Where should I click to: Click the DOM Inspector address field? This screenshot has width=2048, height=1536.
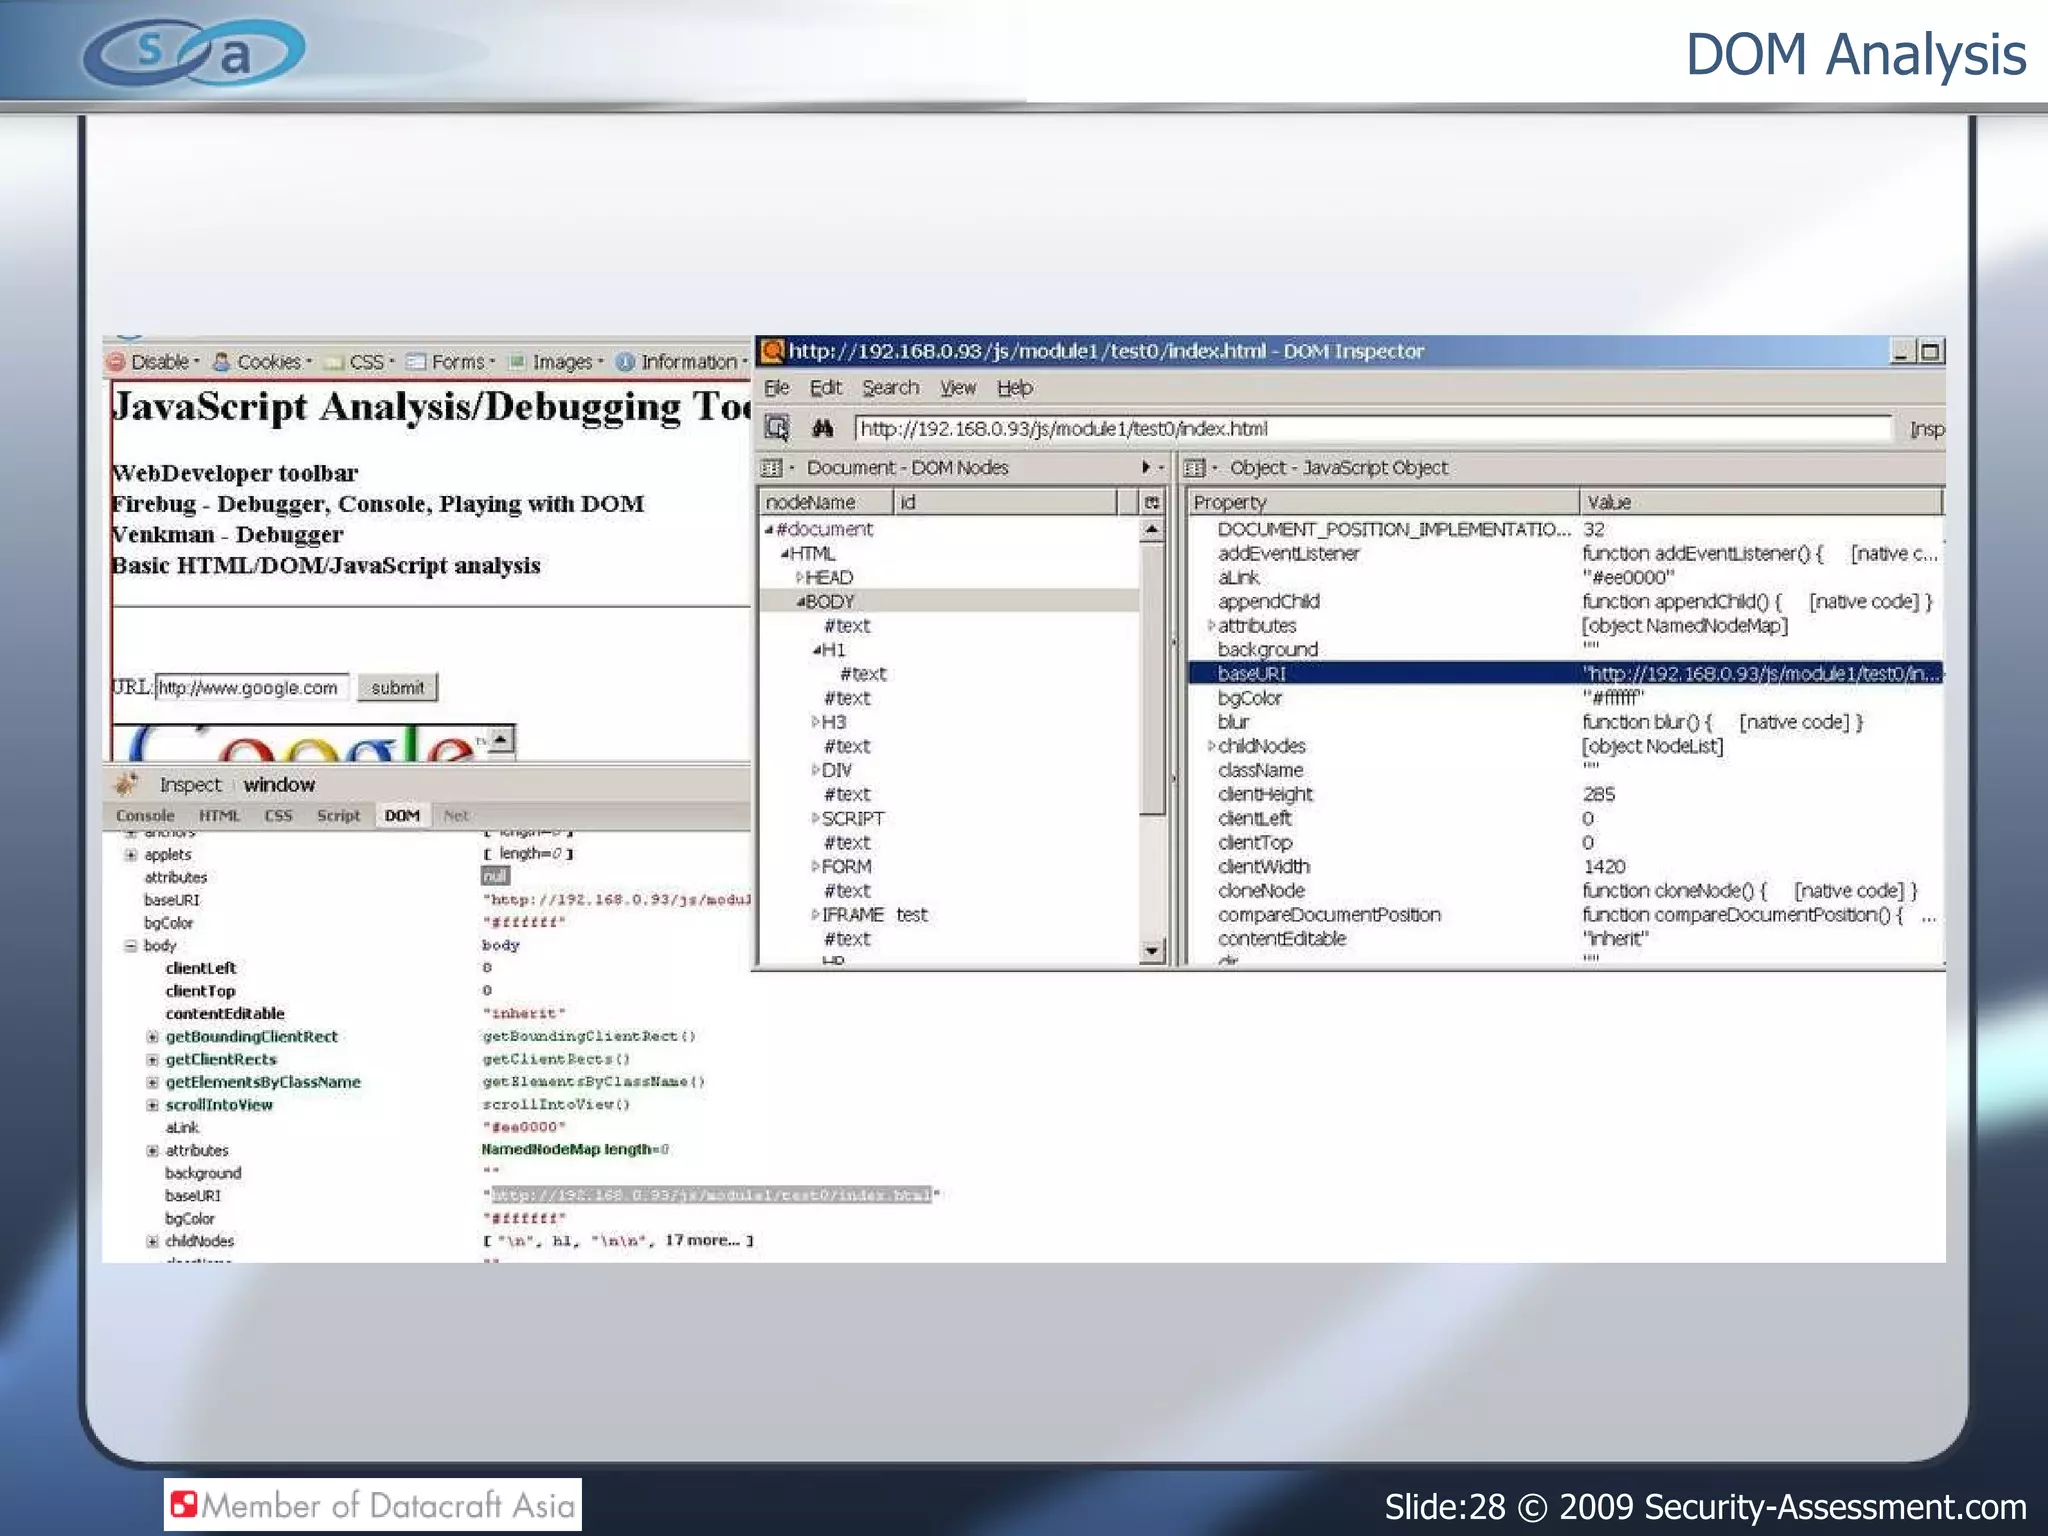coord(1373,429)
